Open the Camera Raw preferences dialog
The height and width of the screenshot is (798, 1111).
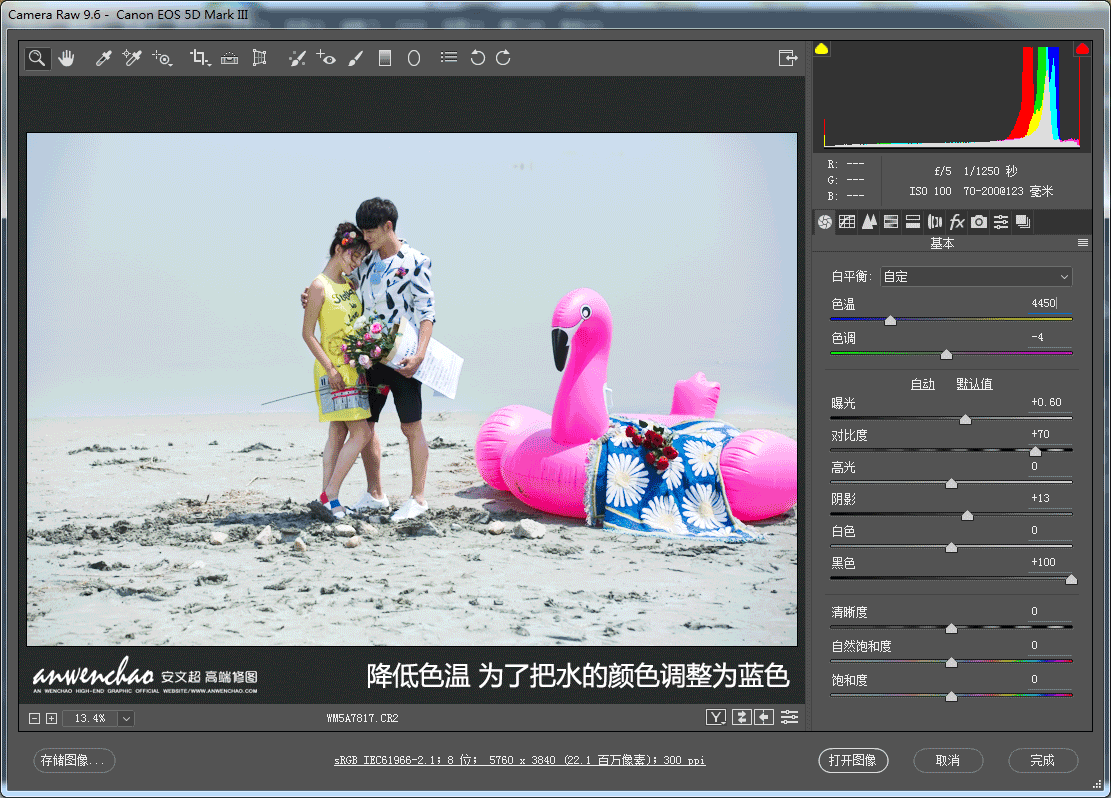pos(449,57)
